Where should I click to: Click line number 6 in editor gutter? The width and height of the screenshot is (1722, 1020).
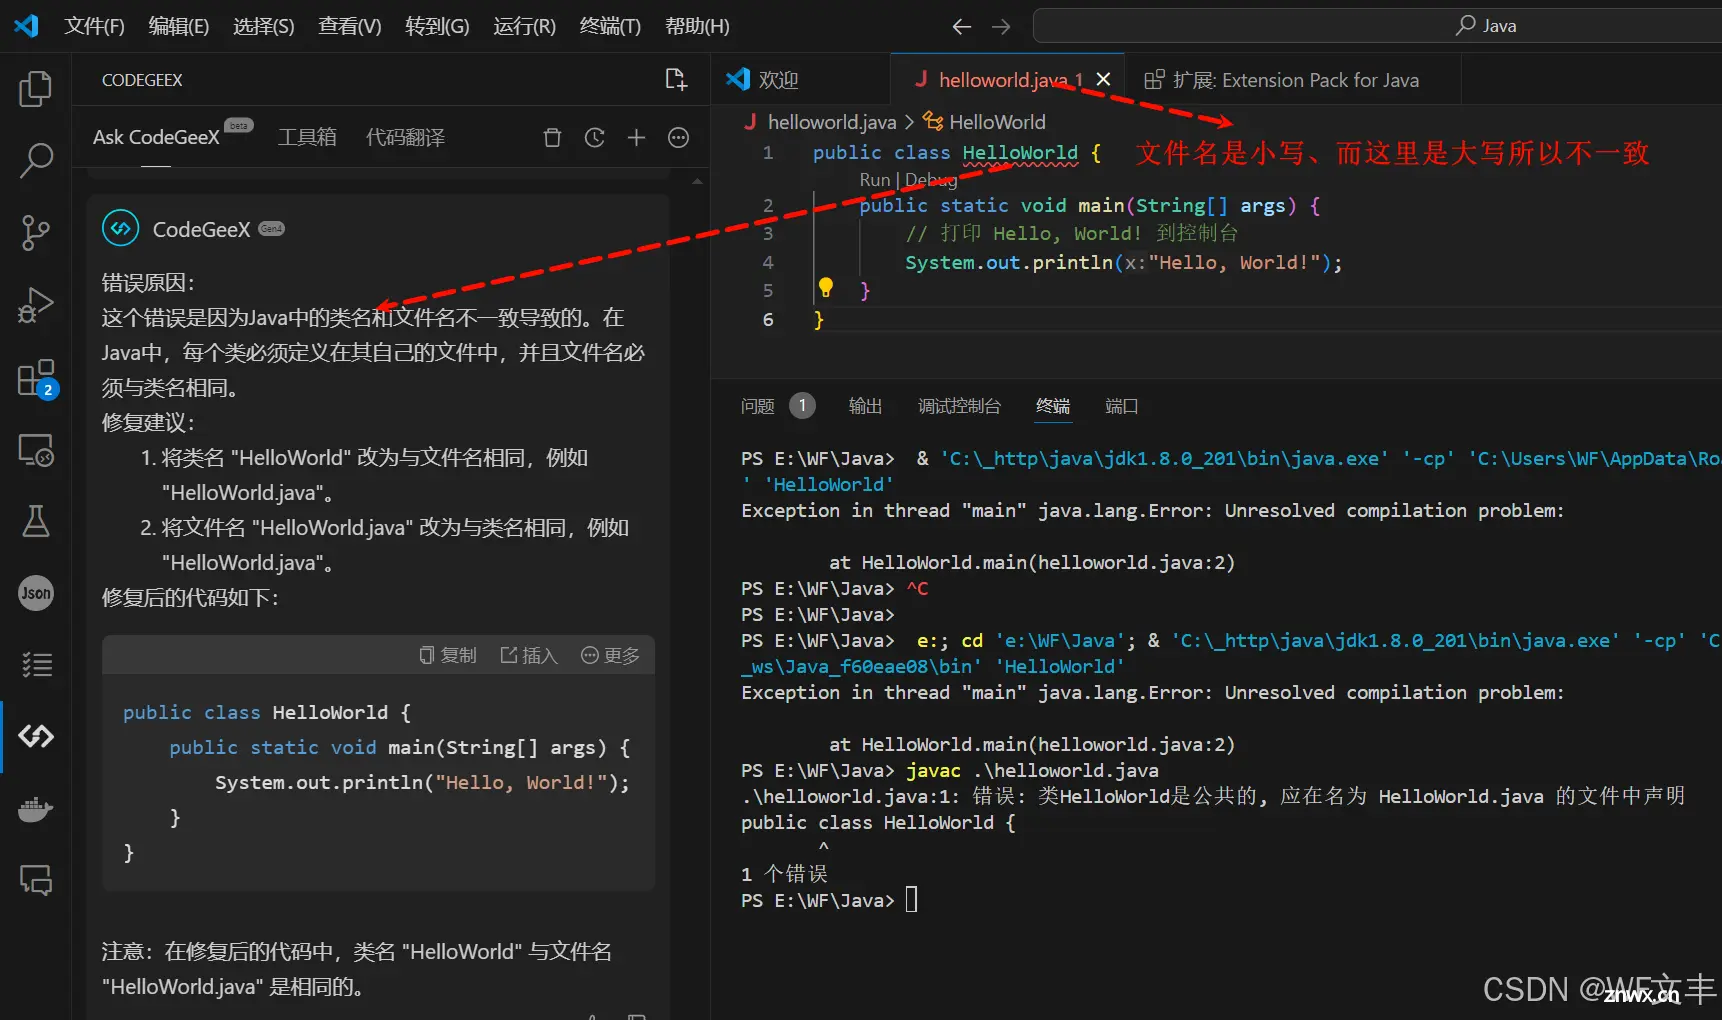[768, 320]
